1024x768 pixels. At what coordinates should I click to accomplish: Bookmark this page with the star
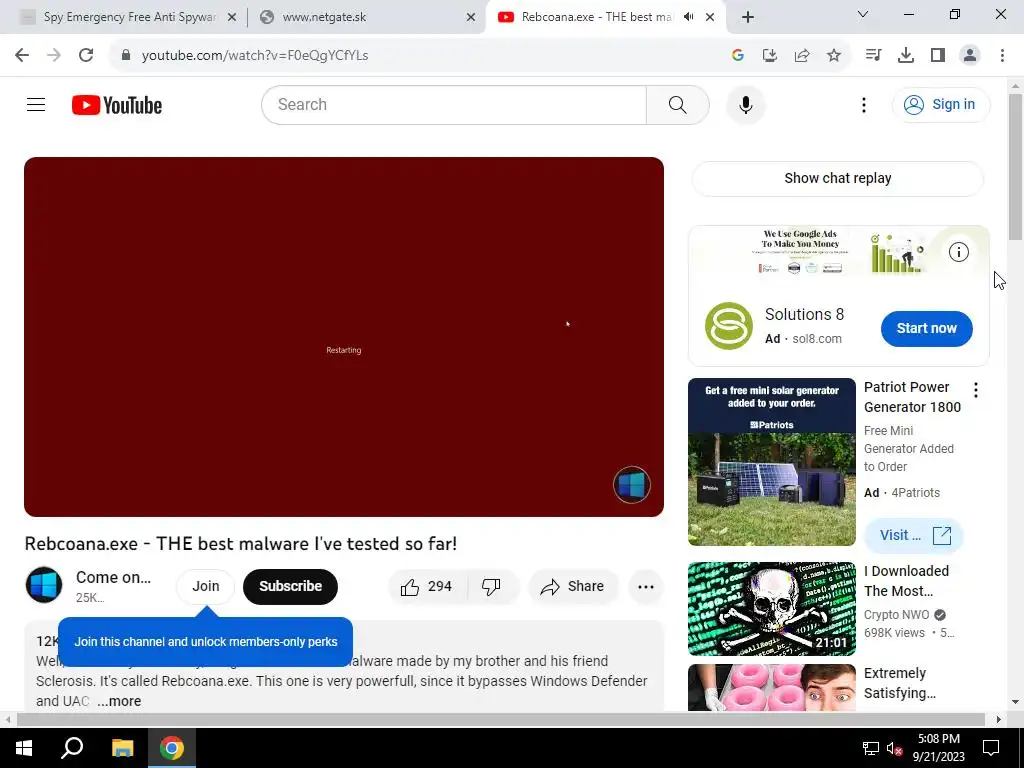(834, 56)
